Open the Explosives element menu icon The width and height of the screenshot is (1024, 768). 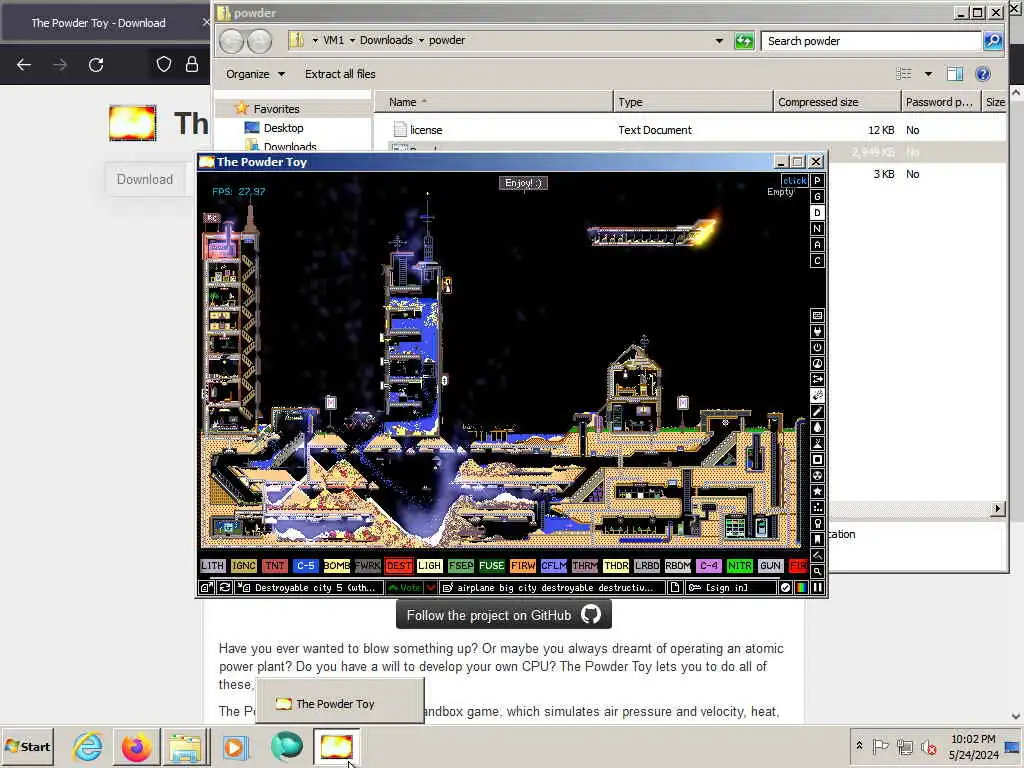coord(817,395)
